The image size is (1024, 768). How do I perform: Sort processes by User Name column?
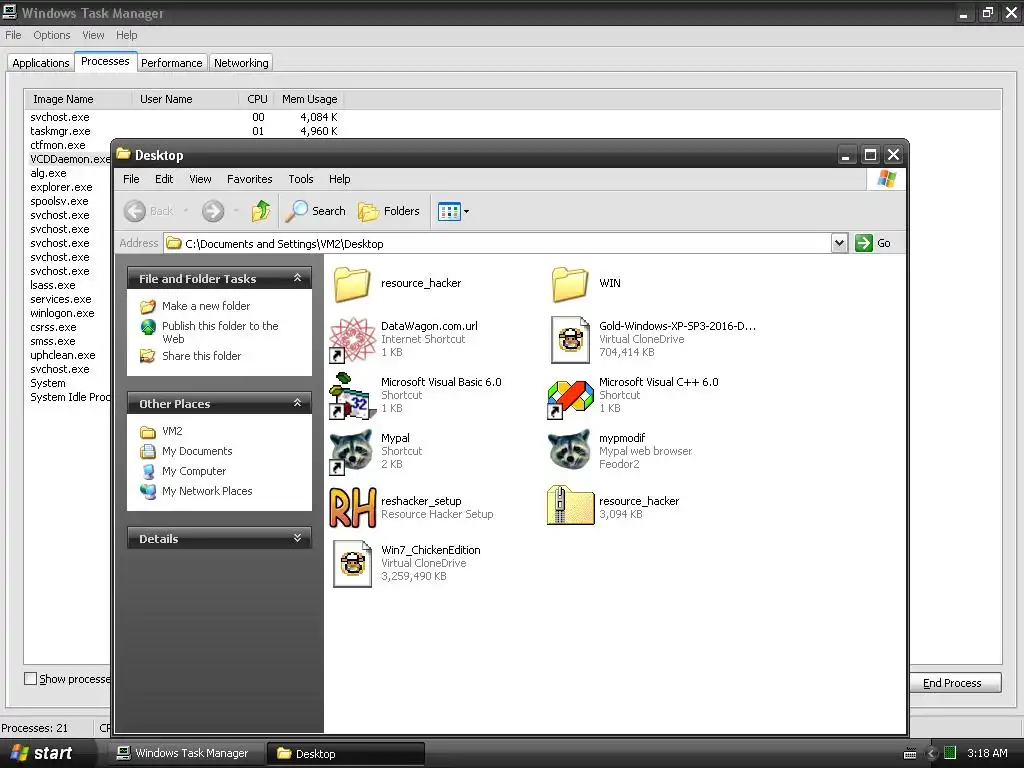[185, 99]
